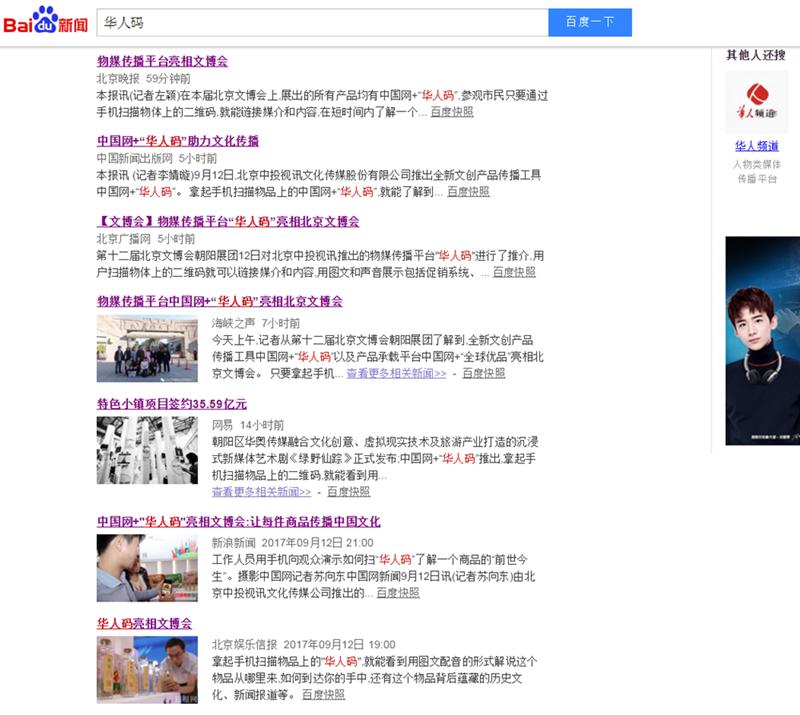The height and width of the screenshot is (715, 800).
Task: Open headline 中国网+"华人码"亮相文博会:让每件商品传播中国文化
Action: 239,521
